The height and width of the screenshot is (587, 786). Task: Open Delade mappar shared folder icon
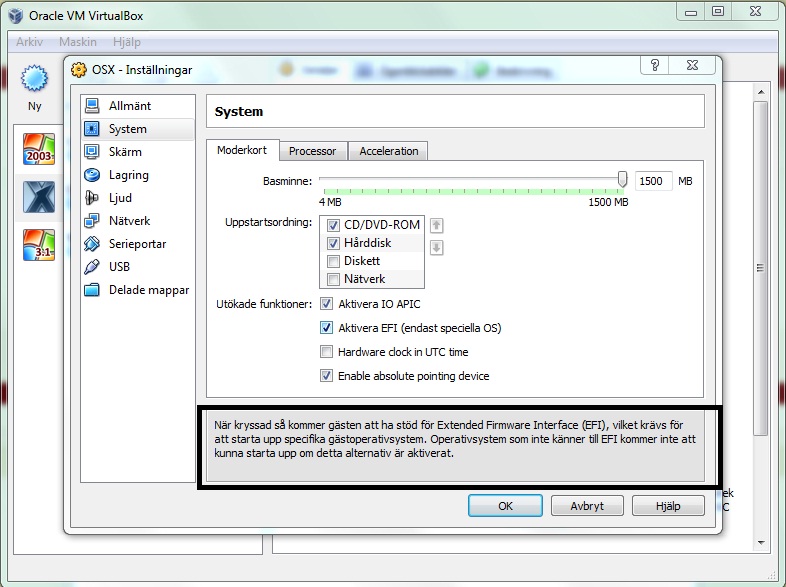tap(92, 290)
